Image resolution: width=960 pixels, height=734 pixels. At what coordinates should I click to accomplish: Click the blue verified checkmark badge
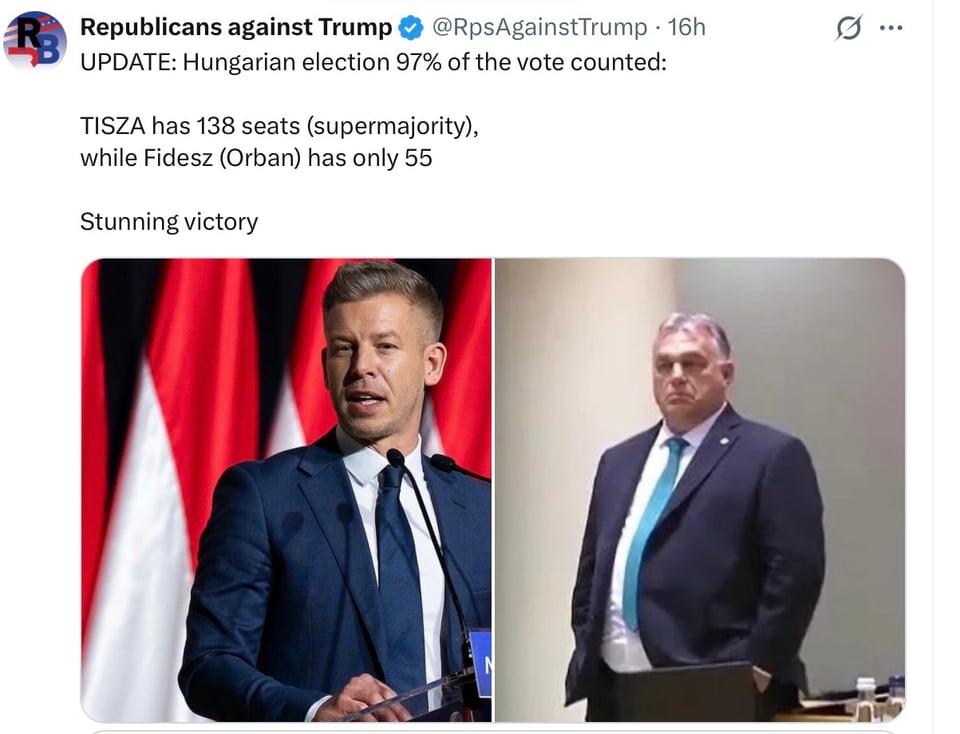pyautogui.click(x=409, y=26)
